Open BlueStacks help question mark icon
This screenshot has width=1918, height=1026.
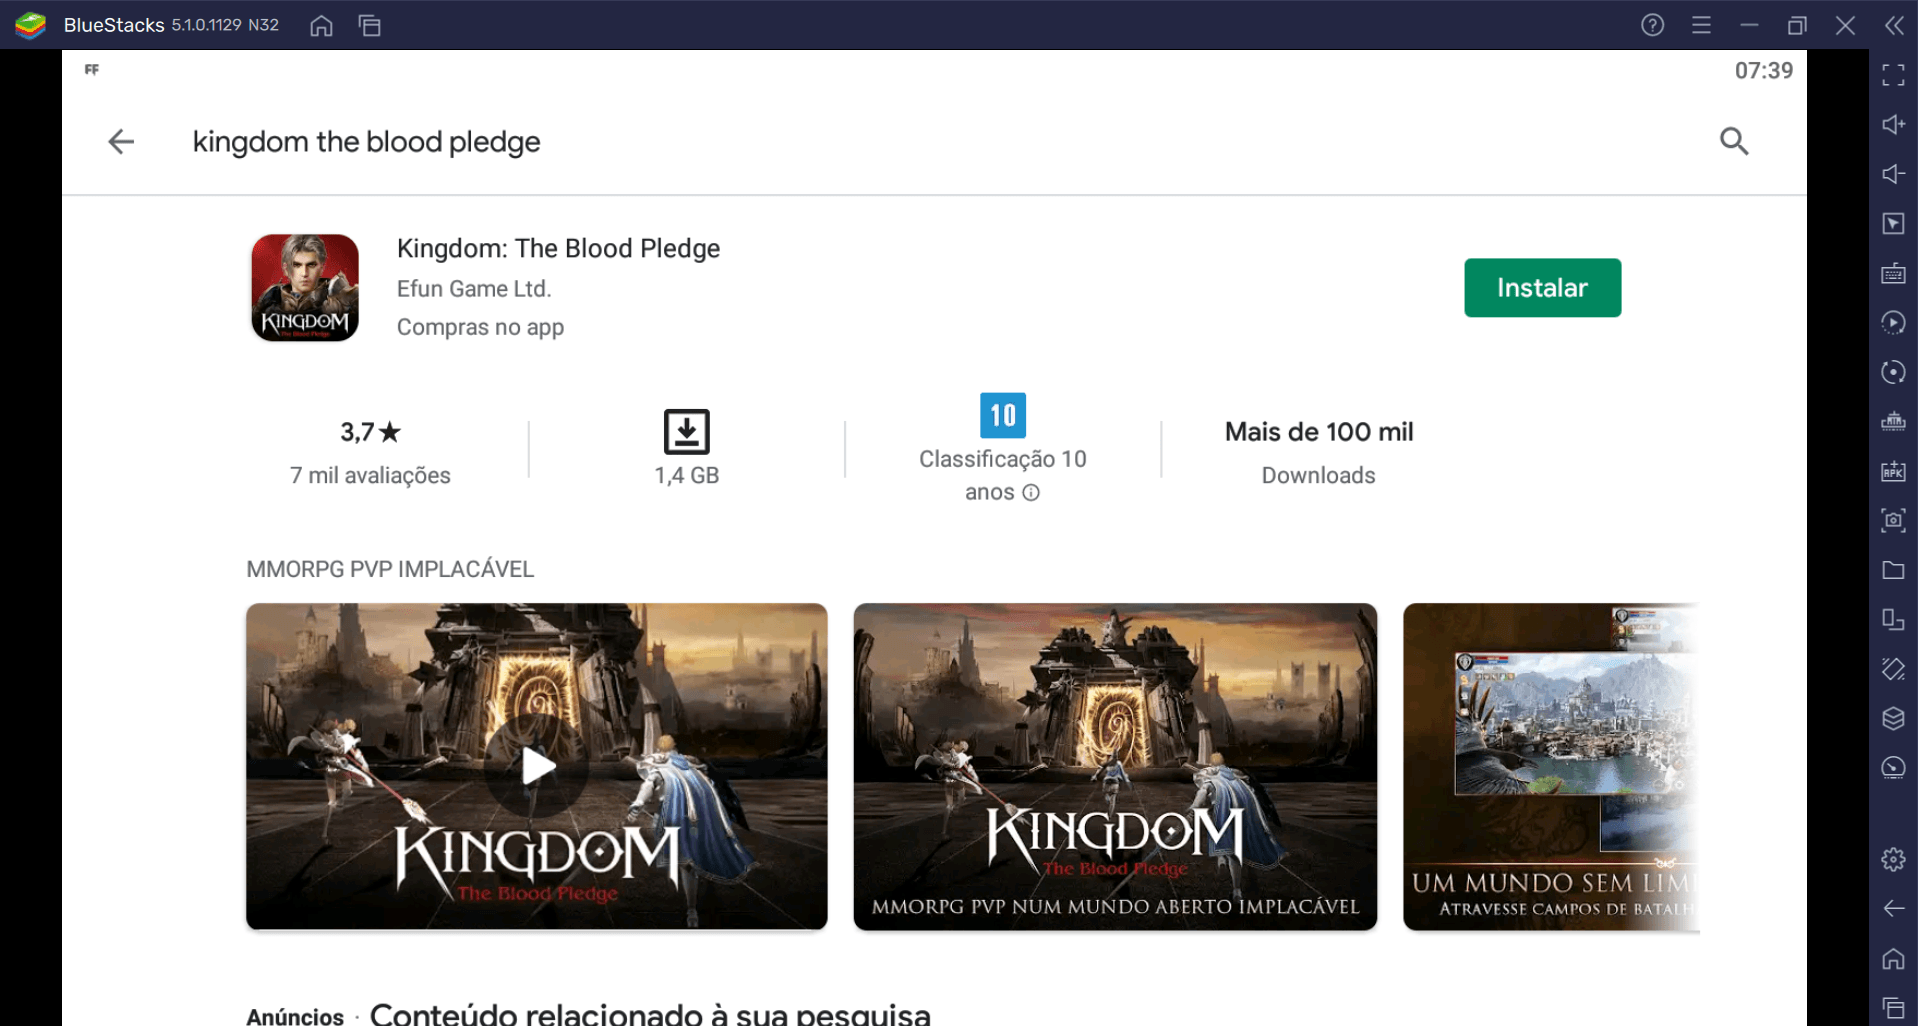tap(1652, 25)
